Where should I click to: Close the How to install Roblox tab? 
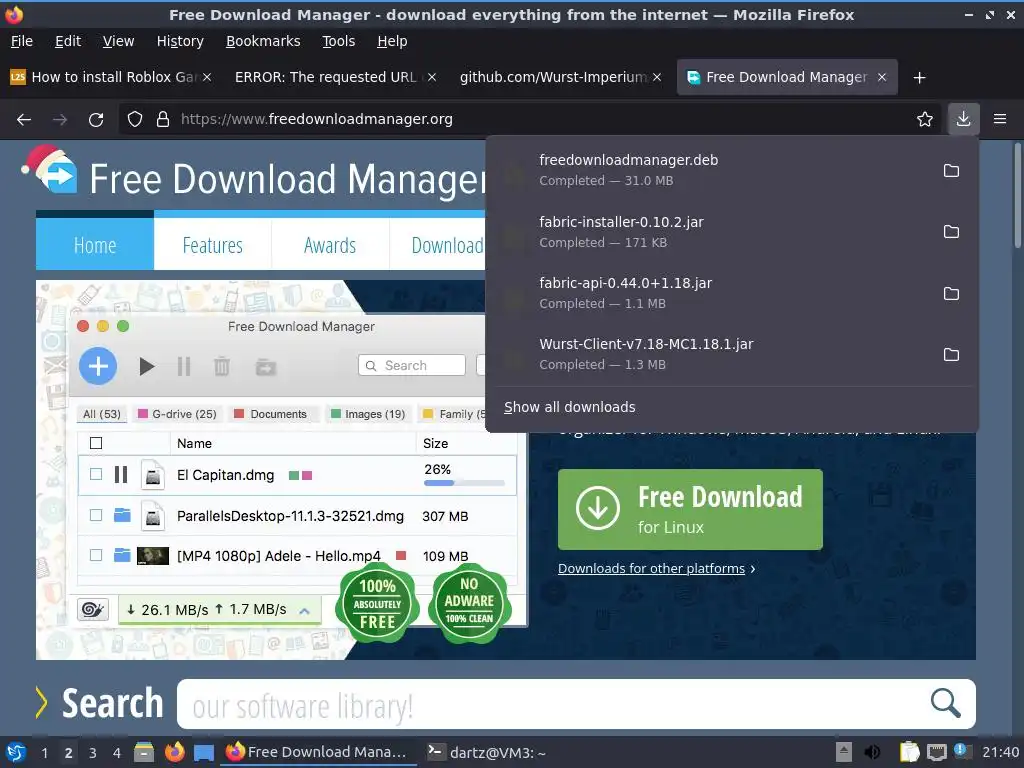point(207,77)
